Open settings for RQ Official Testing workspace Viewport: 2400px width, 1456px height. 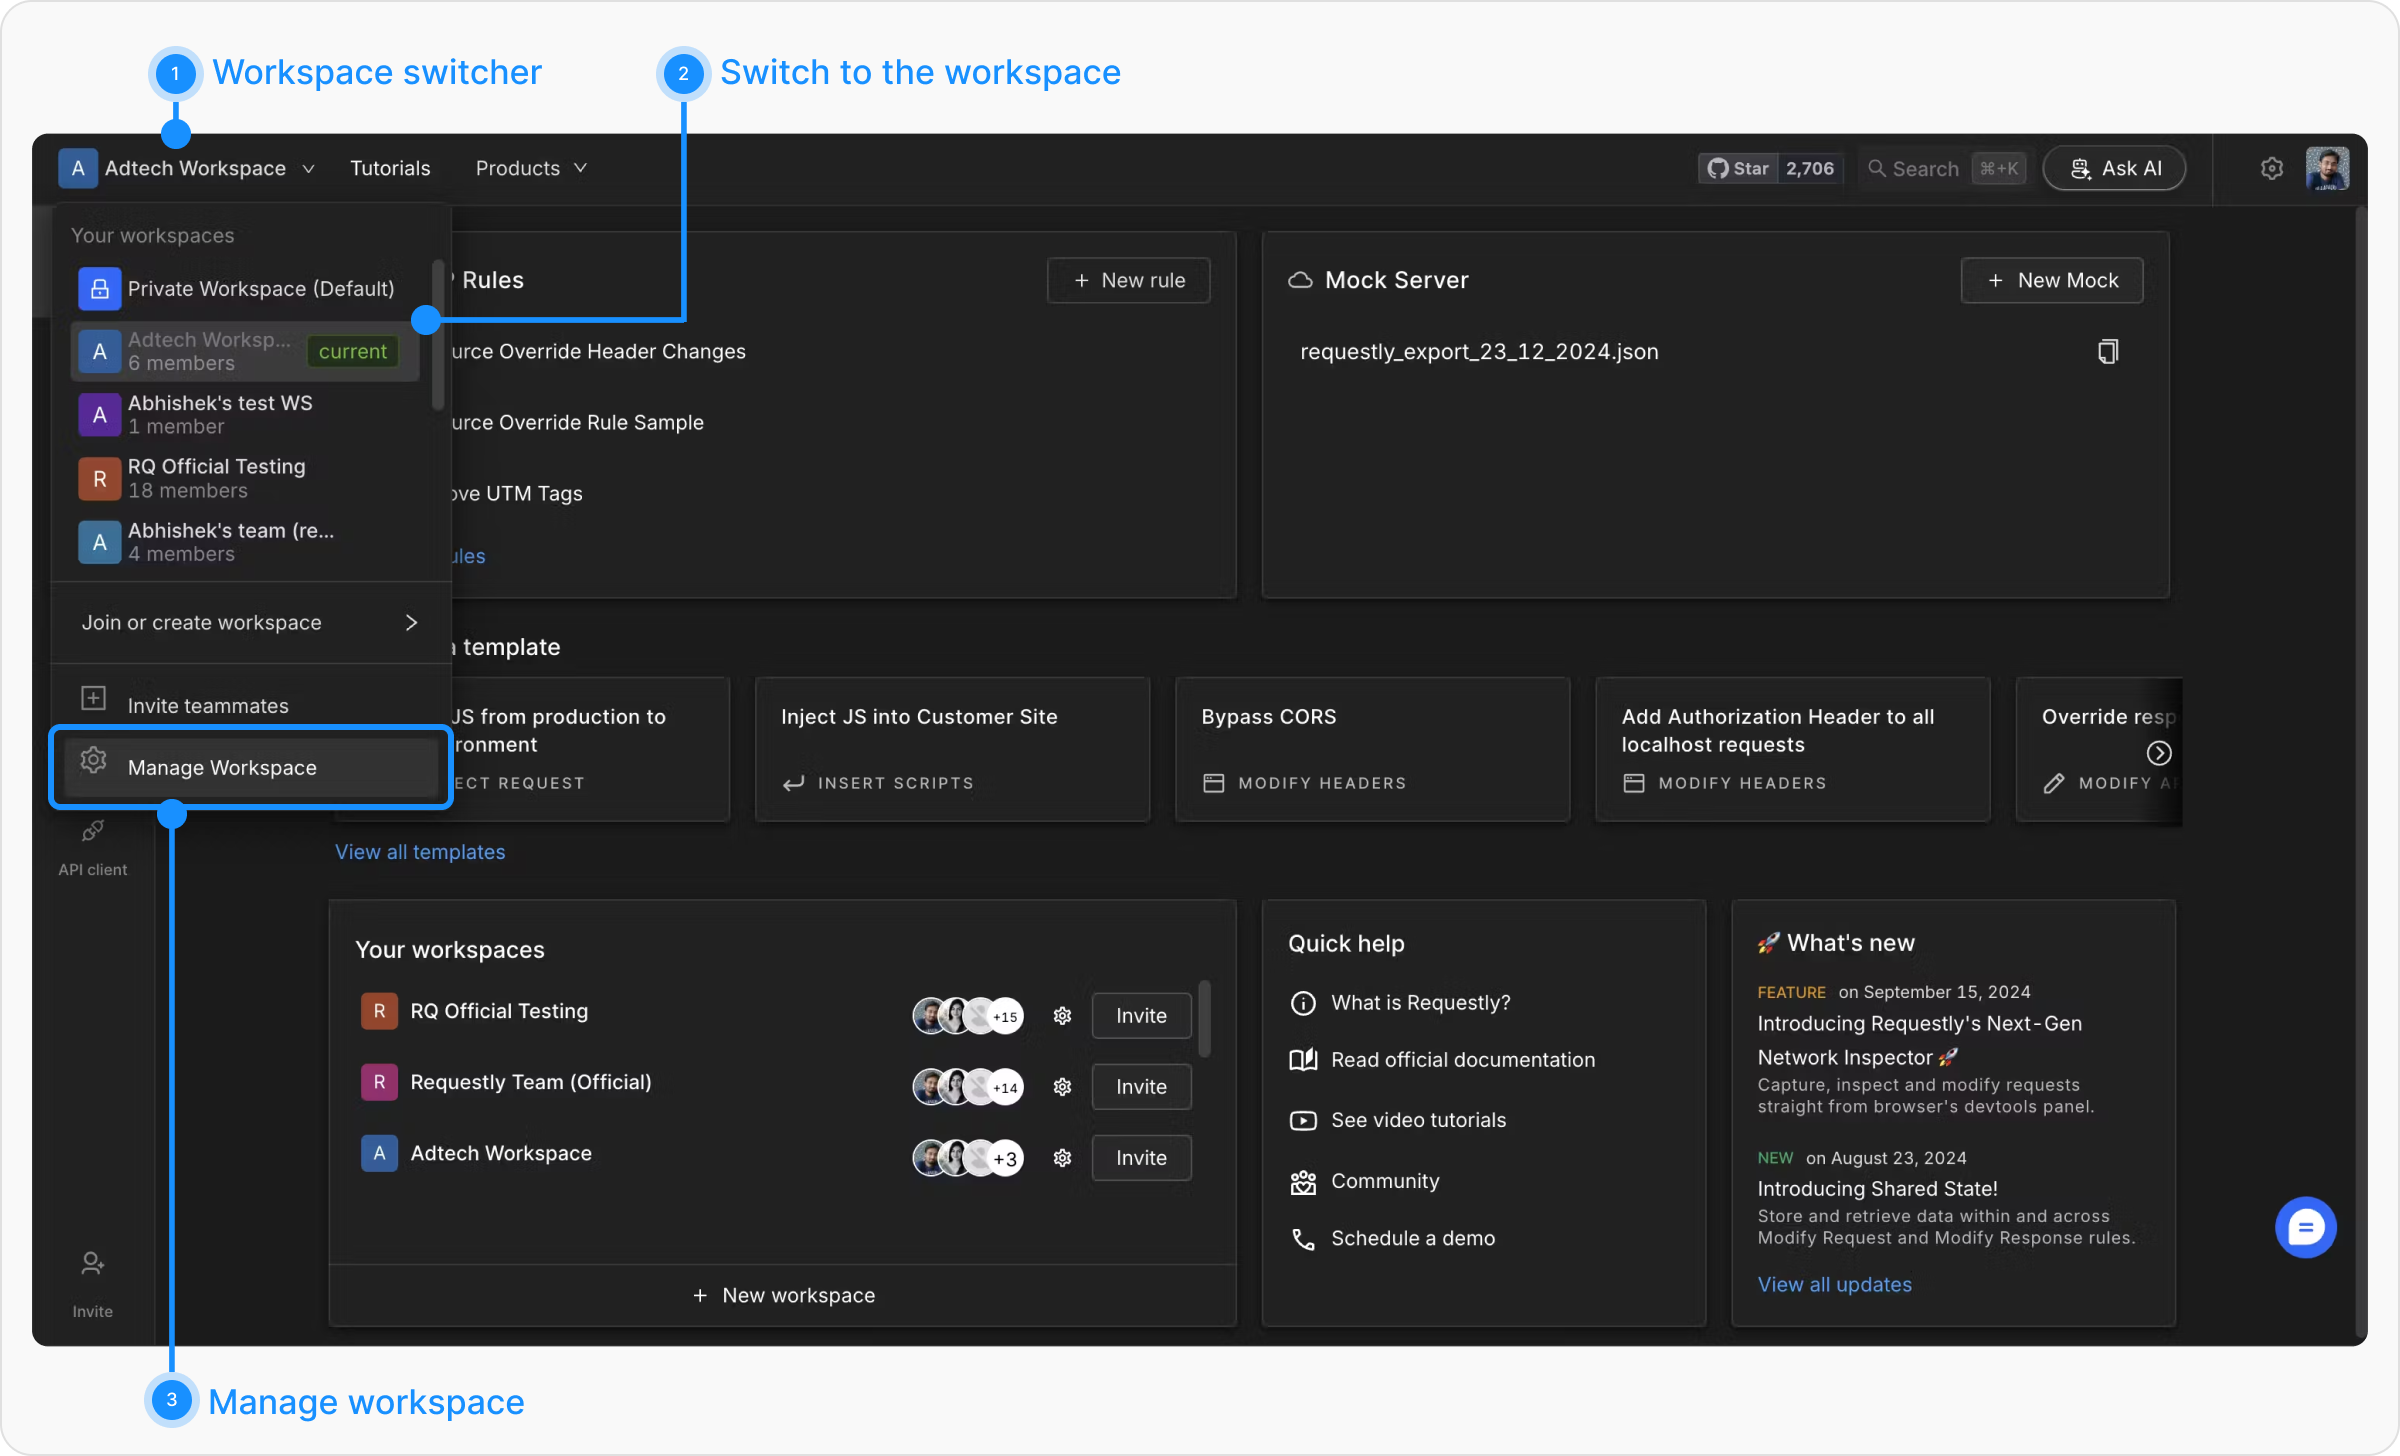click(x=1062, y=1016)
